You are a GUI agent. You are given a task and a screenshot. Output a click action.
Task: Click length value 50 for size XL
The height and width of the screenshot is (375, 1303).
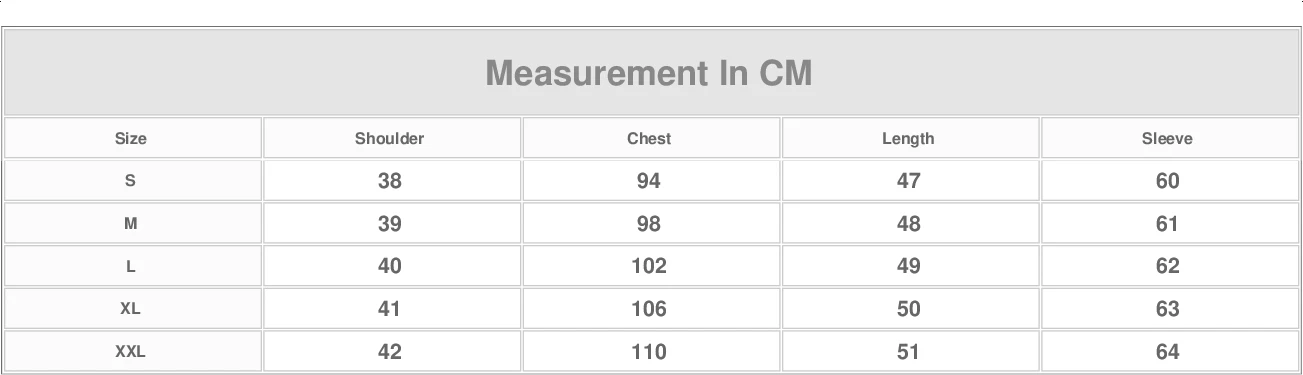(x=908, y=309)
